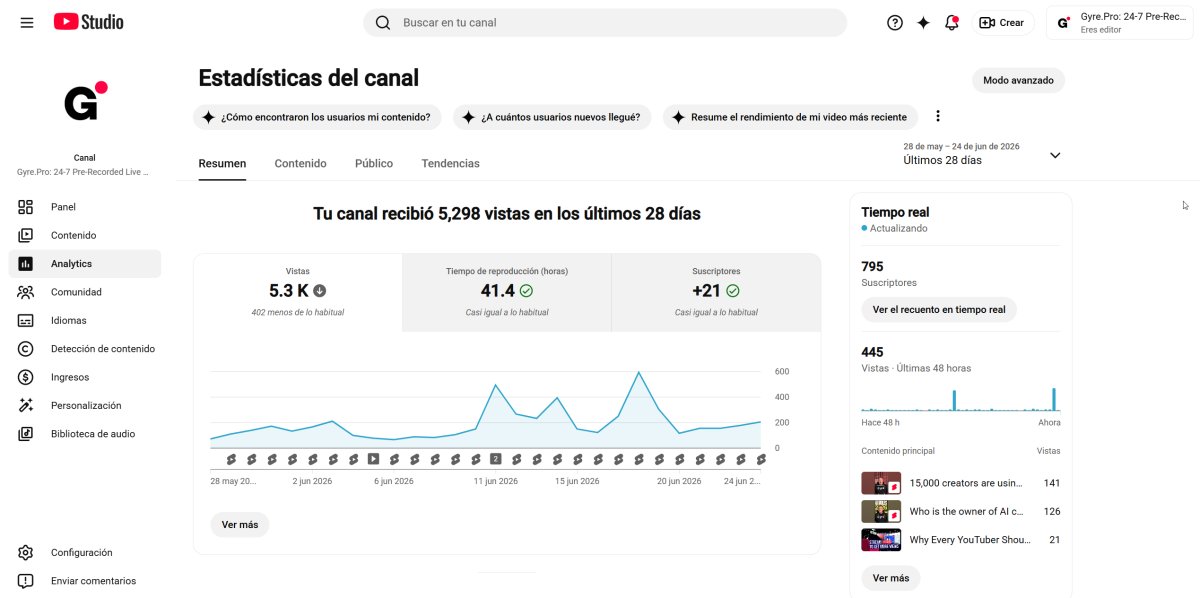Screen dimensions: 1200x598
Task: Open Detección de contenido in sidebar
Action: [x=85, y=349]
